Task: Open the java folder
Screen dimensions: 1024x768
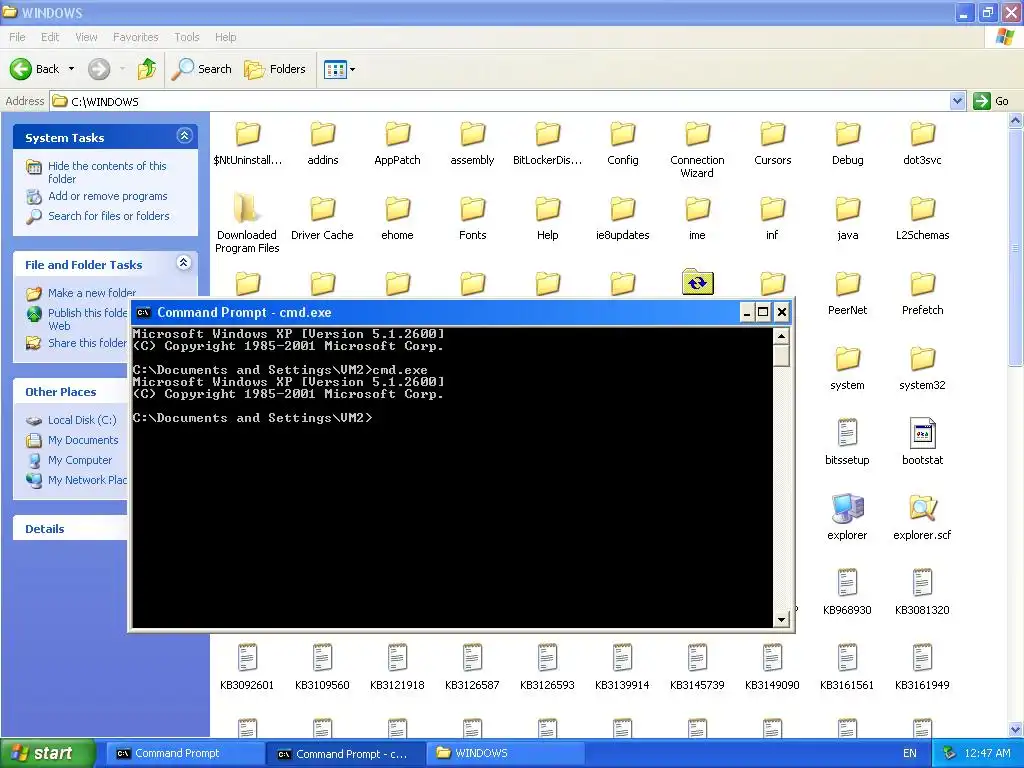Action: click(x=848, y=218)
